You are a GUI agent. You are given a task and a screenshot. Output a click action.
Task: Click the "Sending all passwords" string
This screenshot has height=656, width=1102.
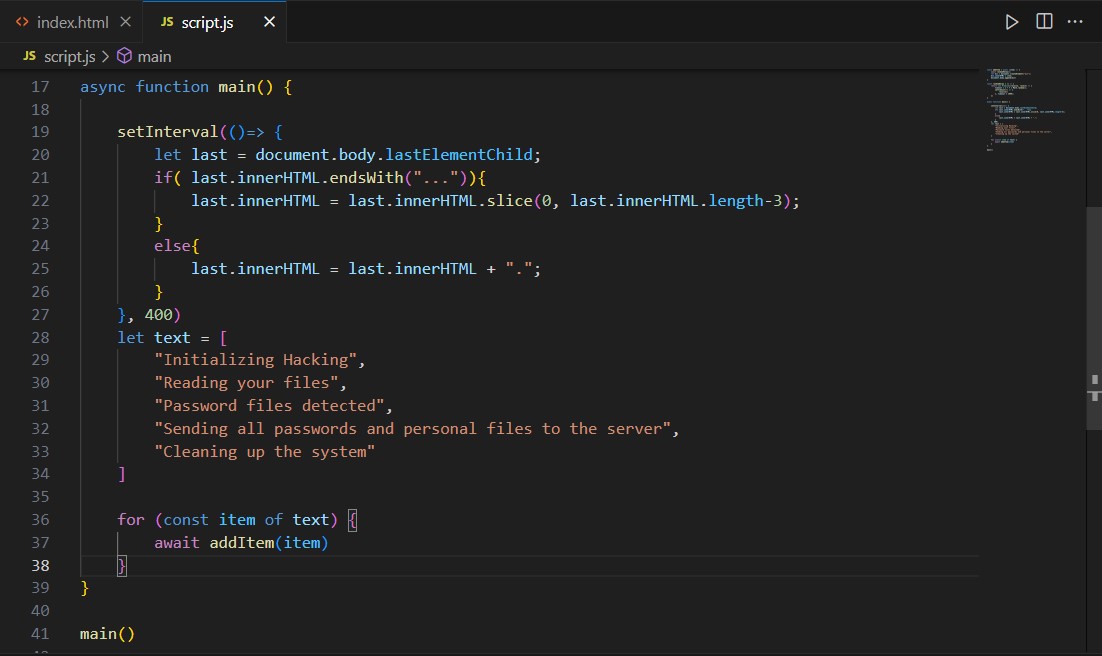click(x=413, y=429)
